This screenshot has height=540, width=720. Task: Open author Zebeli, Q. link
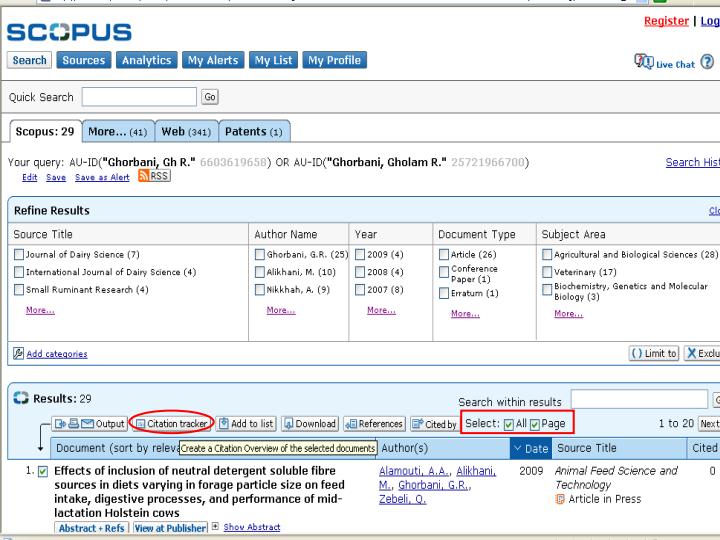pos(402,499)
